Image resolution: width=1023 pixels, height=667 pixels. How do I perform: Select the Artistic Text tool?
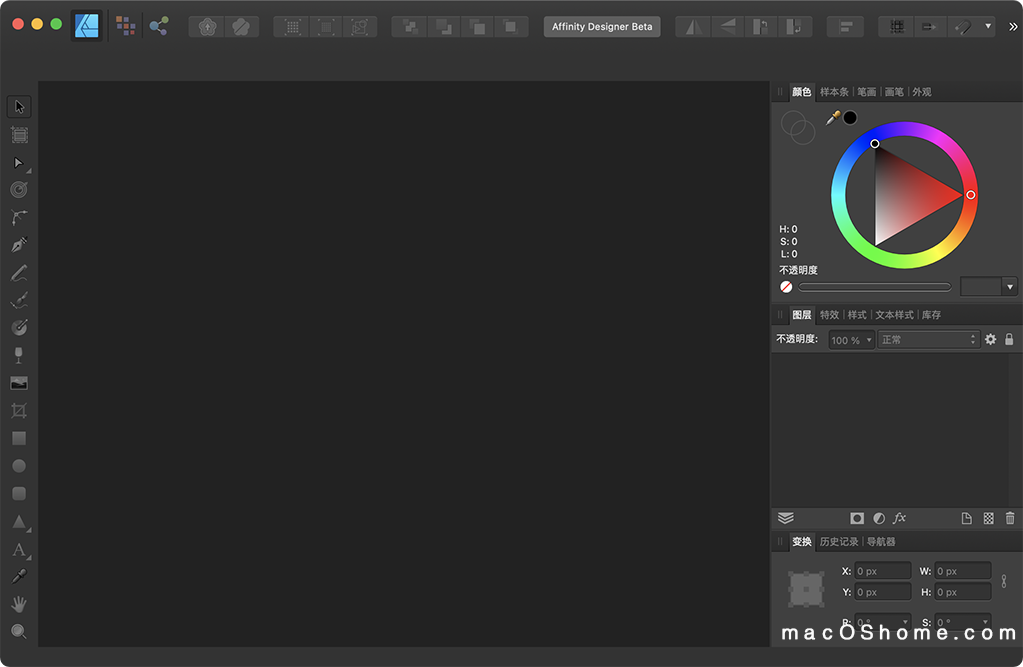click(18, 549)
